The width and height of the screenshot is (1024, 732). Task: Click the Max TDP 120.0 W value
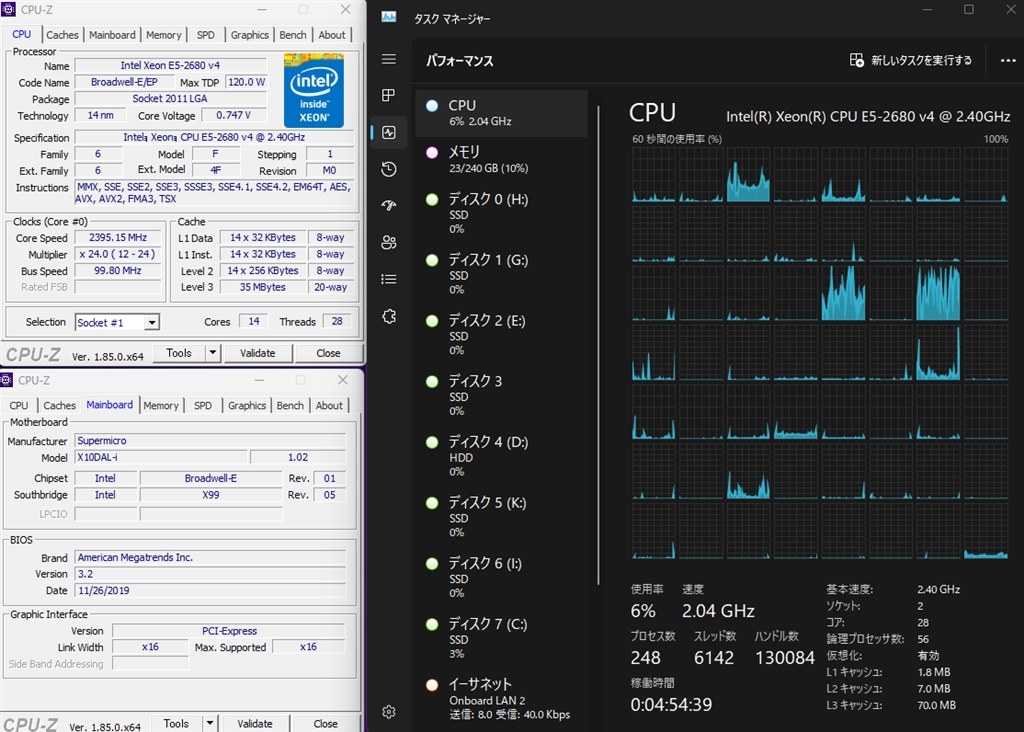pos(246,82)
